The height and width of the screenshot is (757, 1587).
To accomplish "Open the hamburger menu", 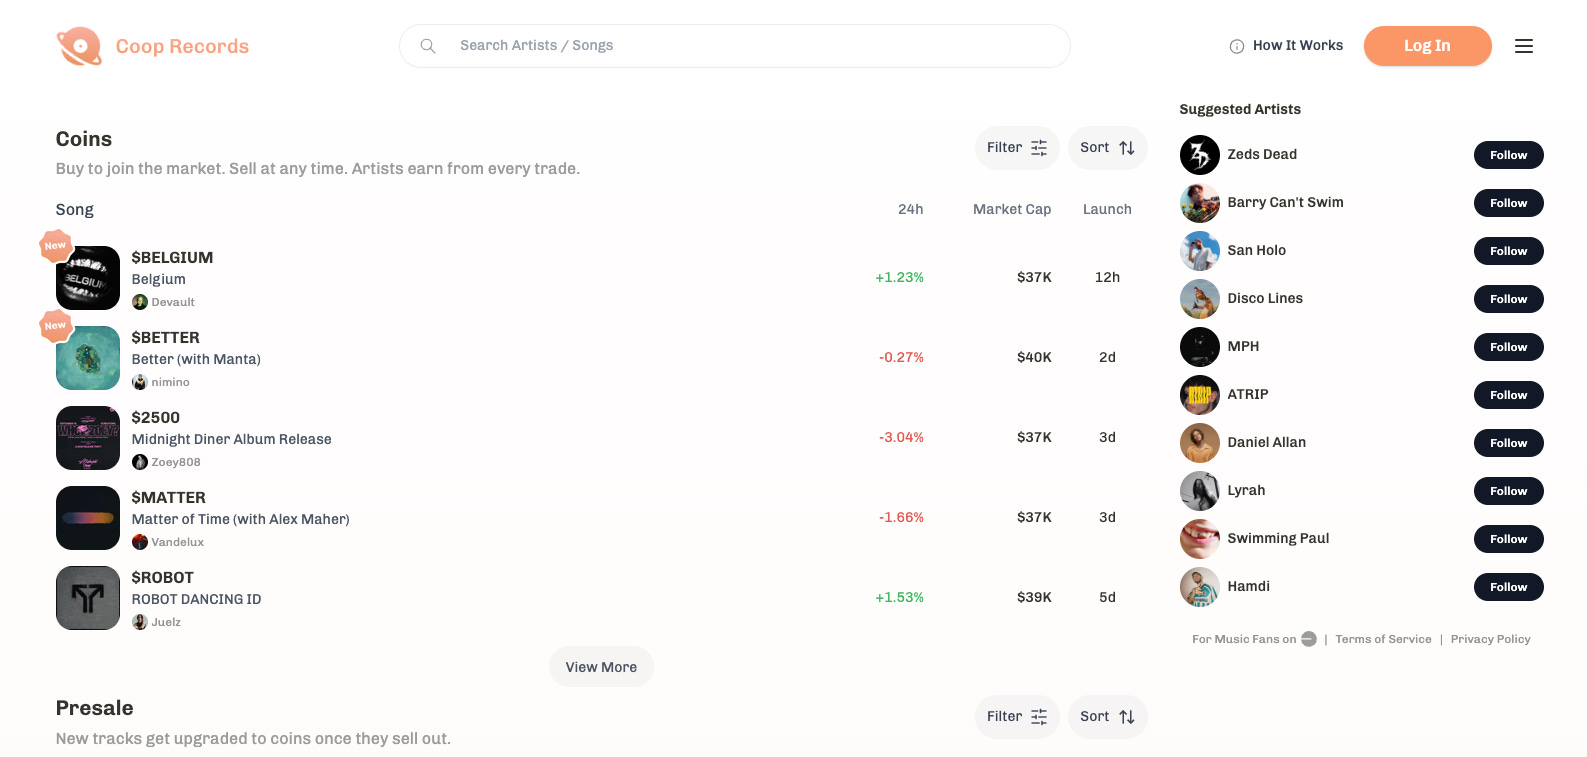I will tap(1524, 46).
